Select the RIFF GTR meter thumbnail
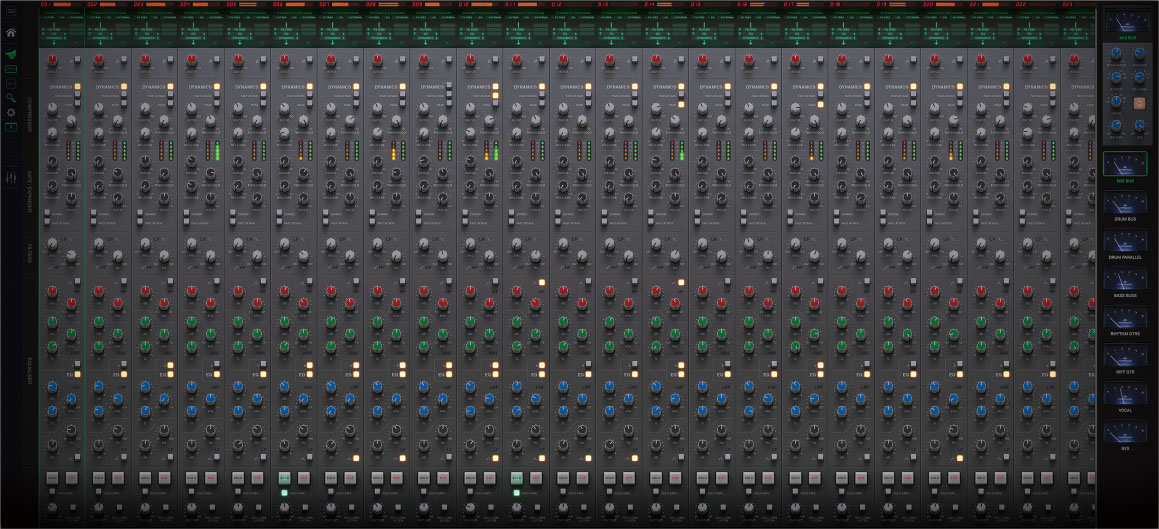This screenshot has width=1159, height=529. (x=1125, y=356)
